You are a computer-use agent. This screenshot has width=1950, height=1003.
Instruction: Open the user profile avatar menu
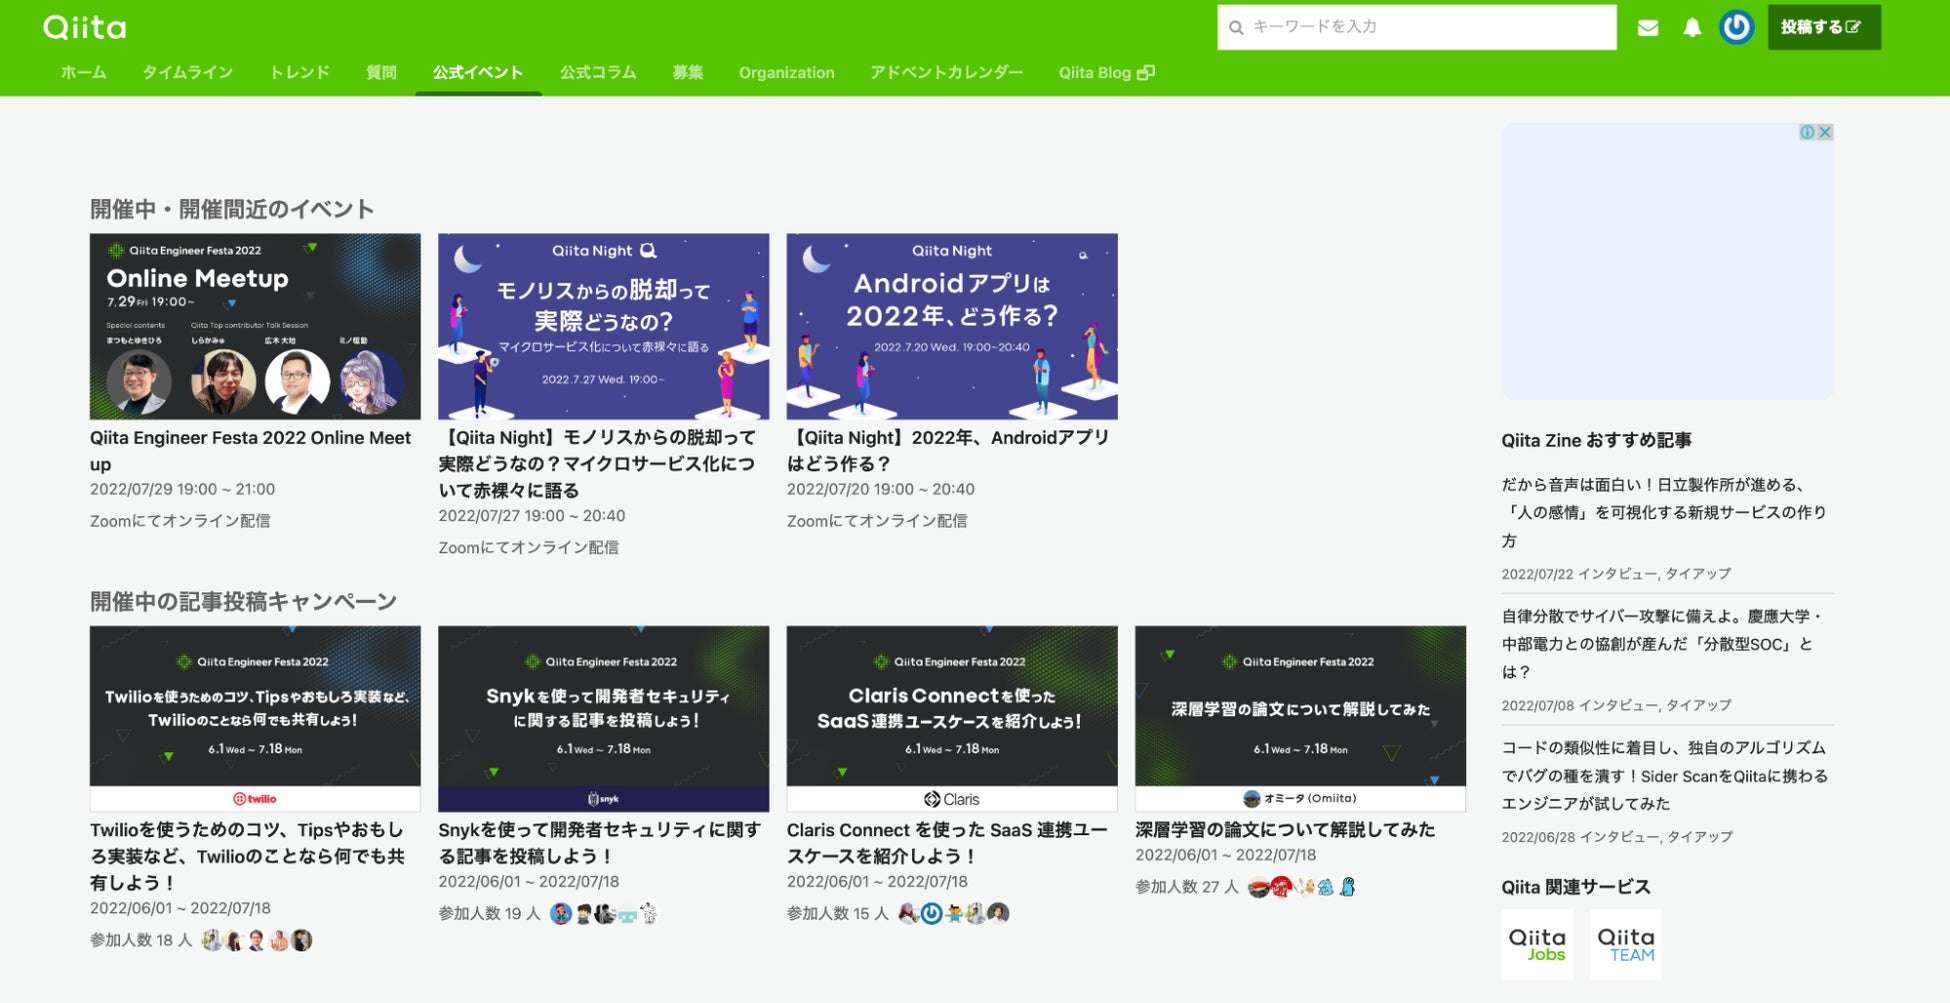(x=1736, y=27)
